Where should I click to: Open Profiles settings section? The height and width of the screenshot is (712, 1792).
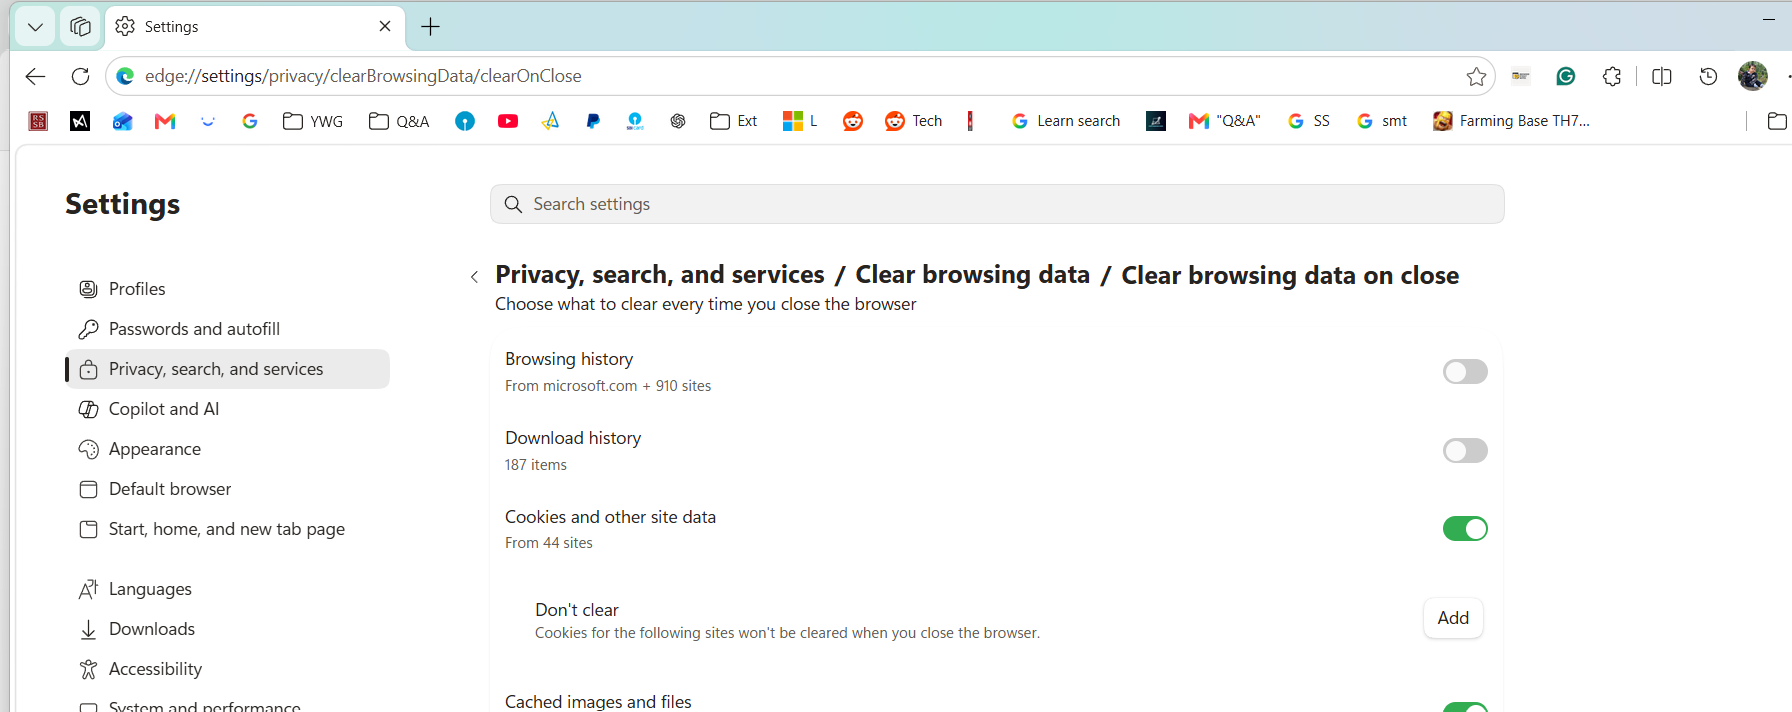[228, 289]
